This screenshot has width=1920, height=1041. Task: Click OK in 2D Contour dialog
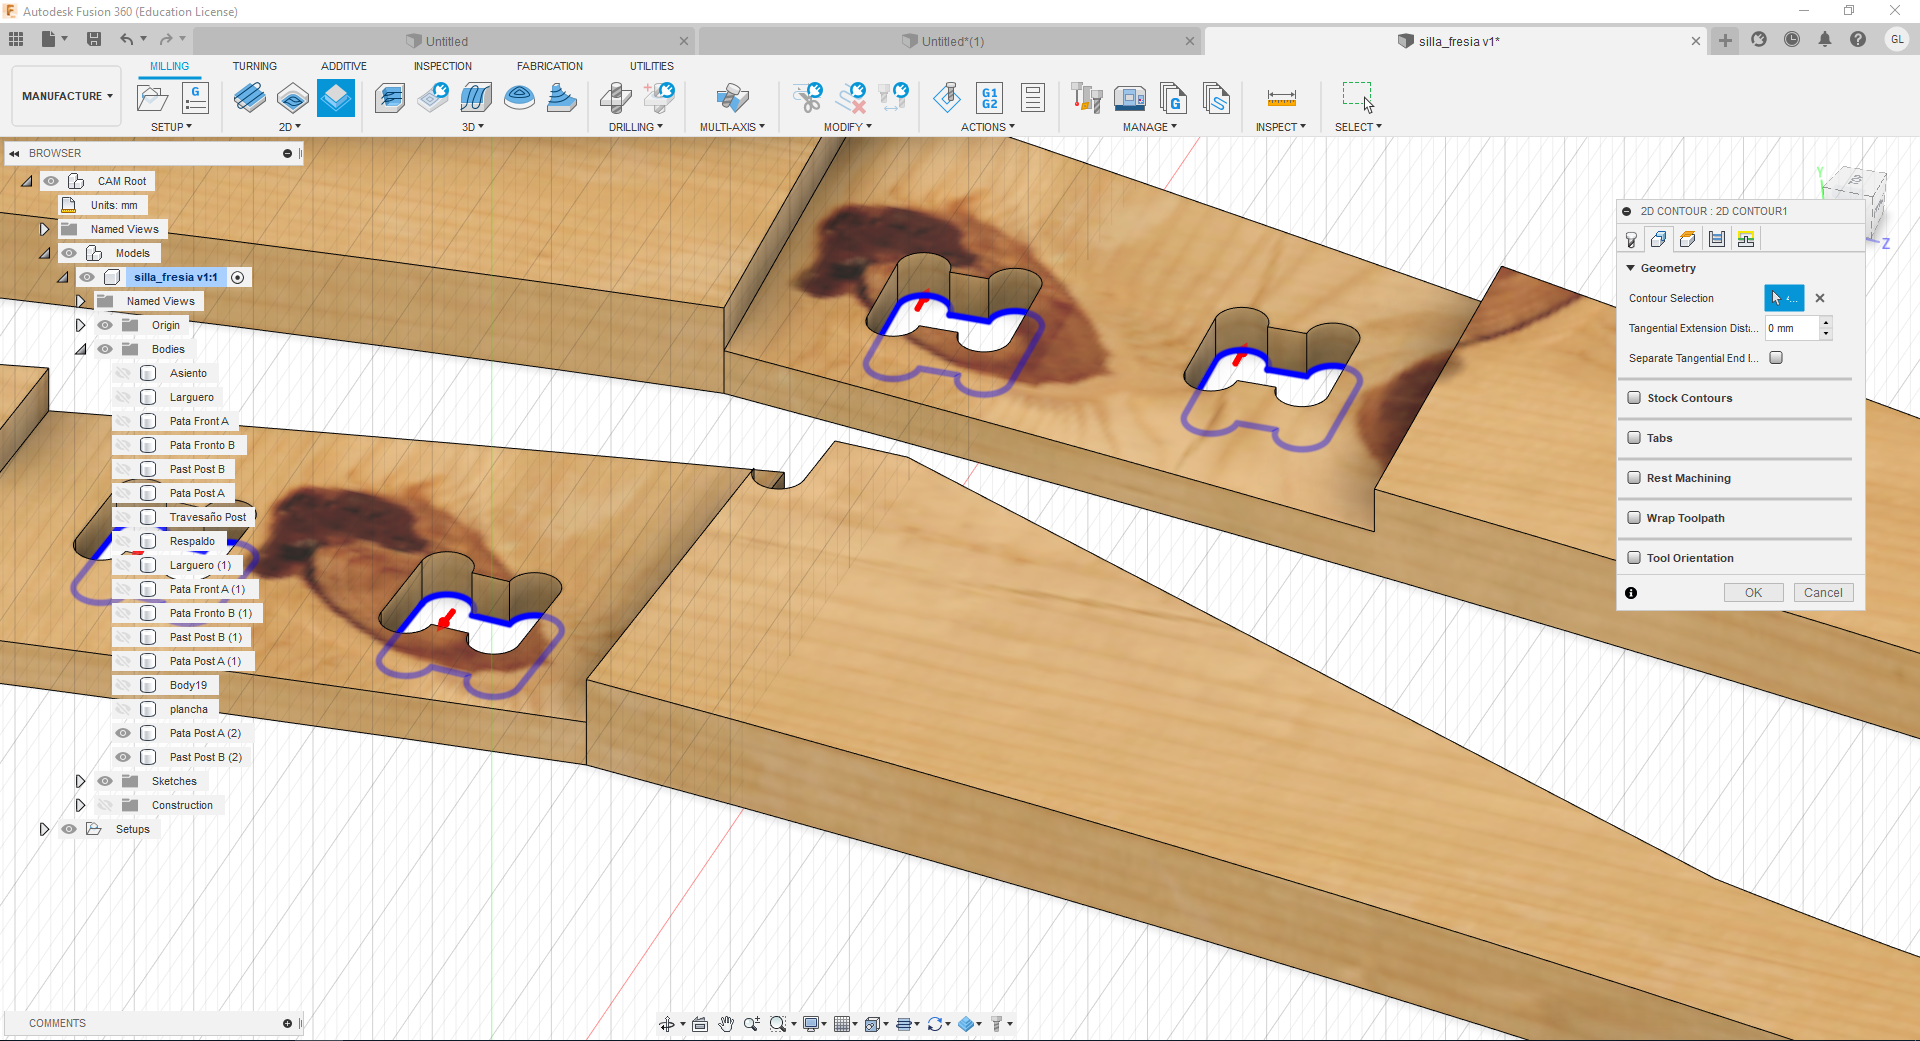tap(1753, 593)
